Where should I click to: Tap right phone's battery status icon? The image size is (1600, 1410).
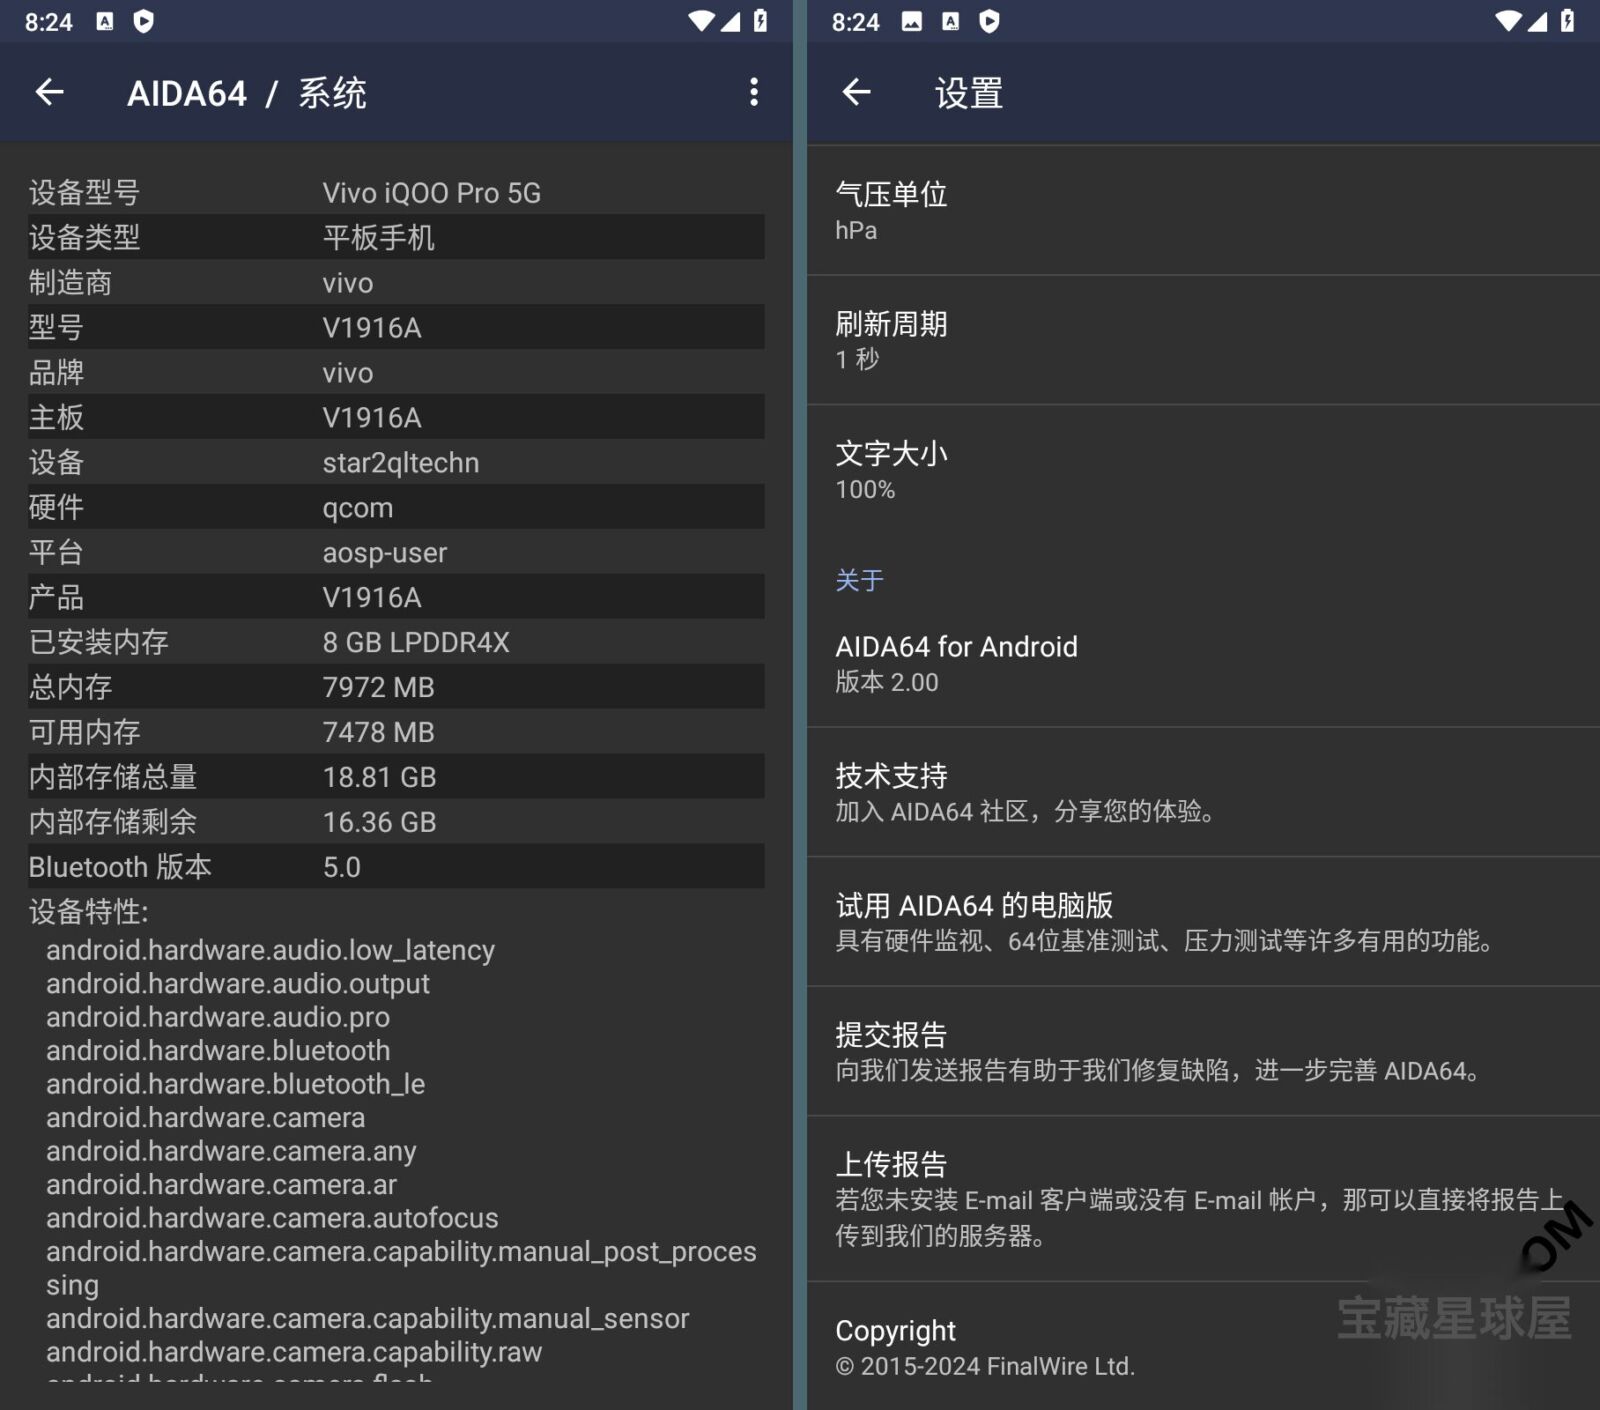(1567, 21)
